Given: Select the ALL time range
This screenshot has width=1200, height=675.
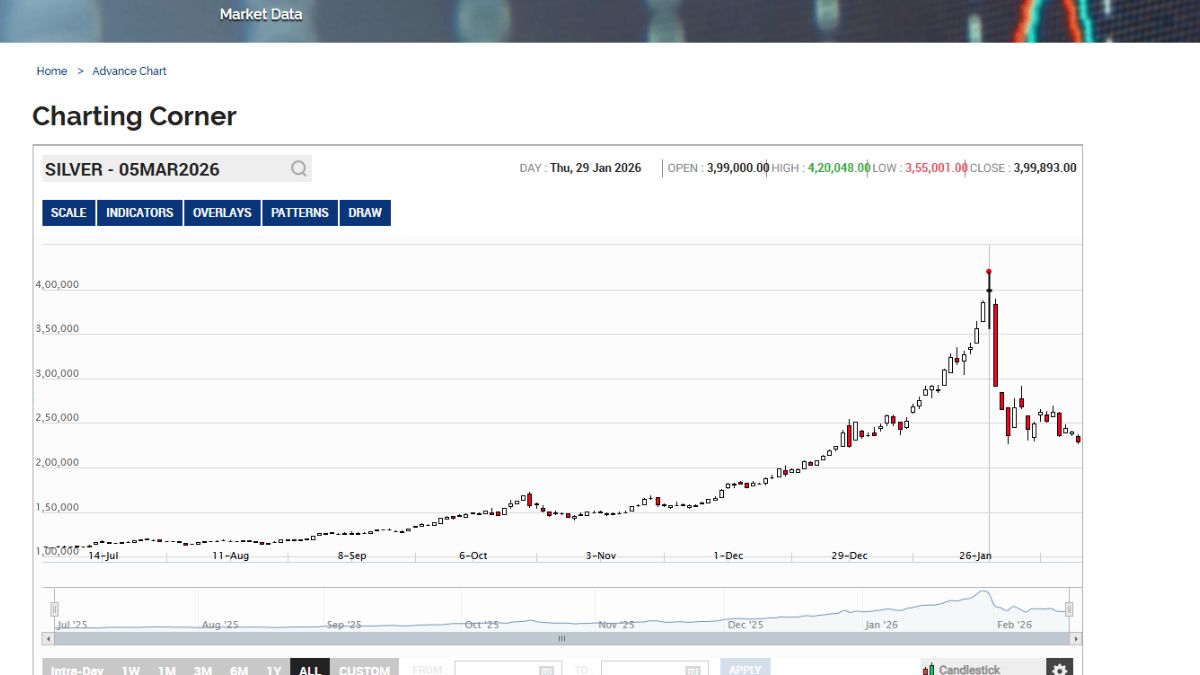Looking at the screenshot, I should point(310,669).
